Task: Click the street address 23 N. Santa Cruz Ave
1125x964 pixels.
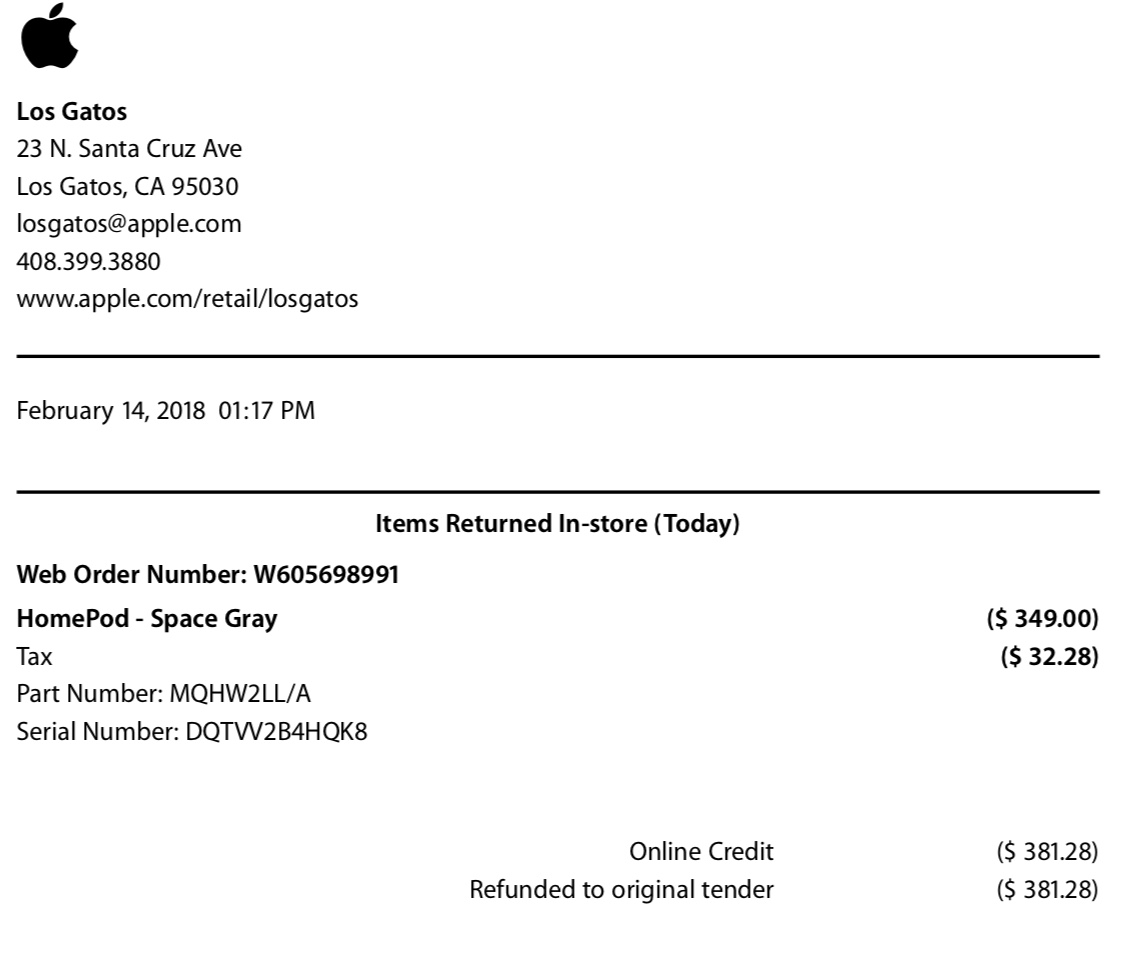Action: click(129, 149)
